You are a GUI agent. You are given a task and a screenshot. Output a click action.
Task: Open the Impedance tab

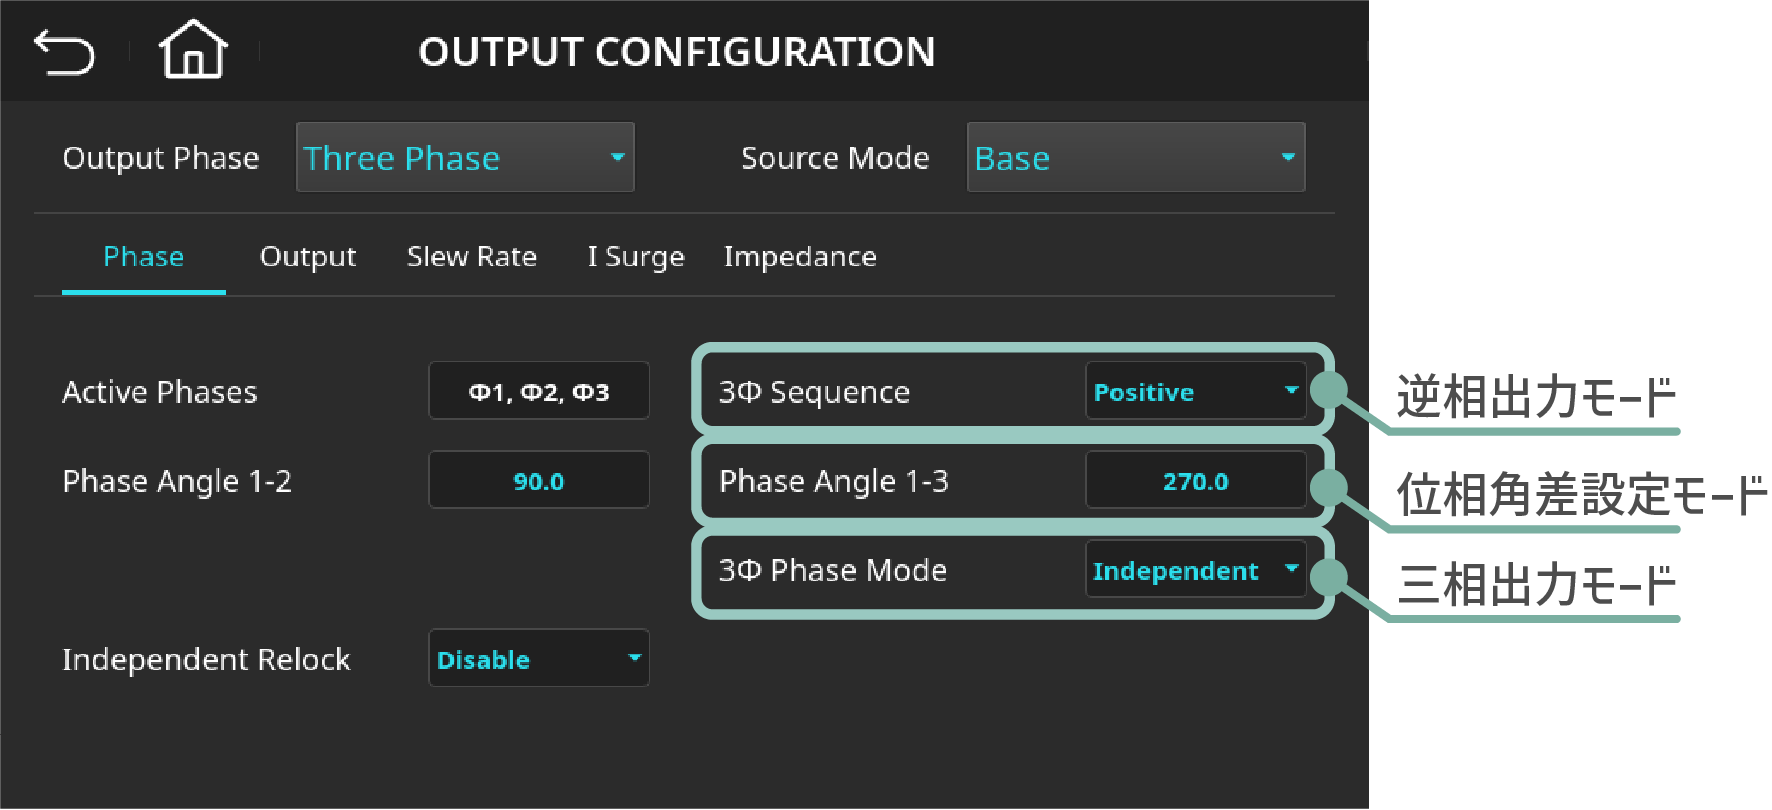pyautogui.click(x=800, y=257)
